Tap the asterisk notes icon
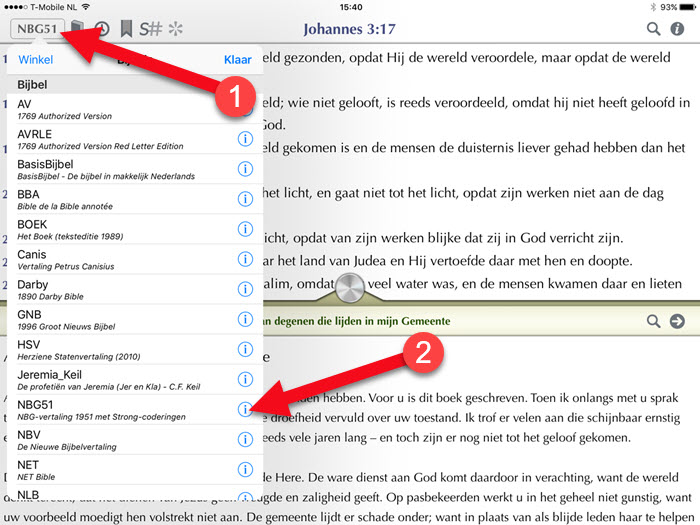Viewport: 700px width, 525px height. [175, 29]
